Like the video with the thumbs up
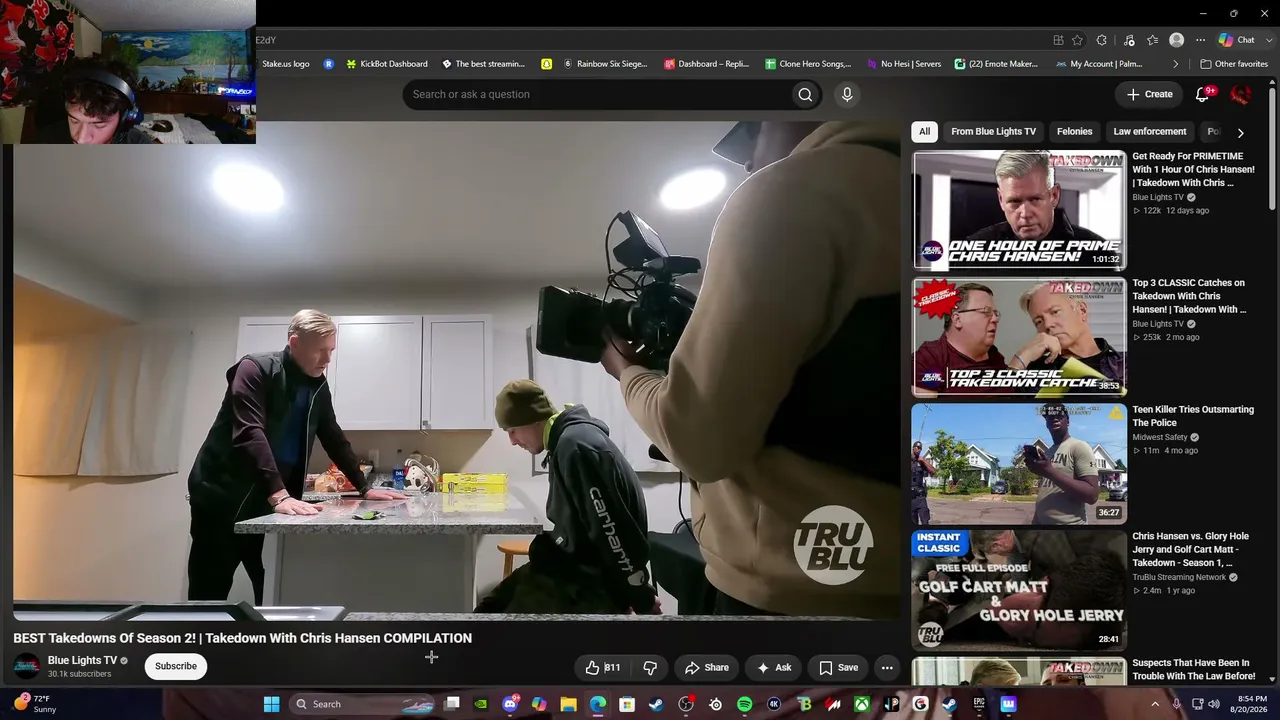This screenshot has width=1280, height=720. [x=603, y=668]
